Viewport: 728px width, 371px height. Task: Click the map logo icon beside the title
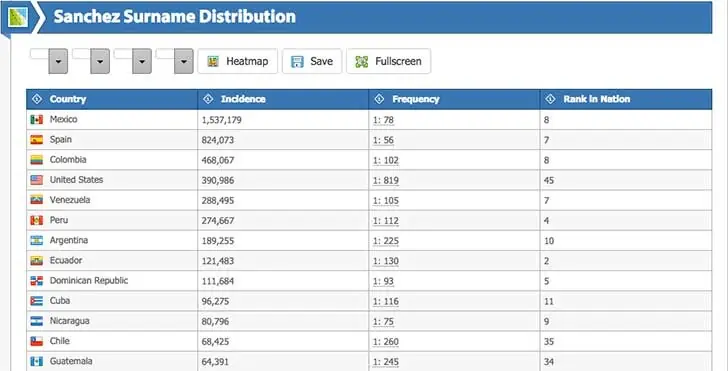click(18, 17)
